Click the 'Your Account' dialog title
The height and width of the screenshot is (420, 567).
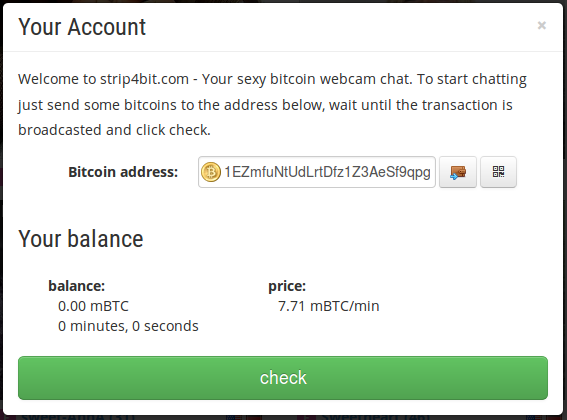(82, 27)
